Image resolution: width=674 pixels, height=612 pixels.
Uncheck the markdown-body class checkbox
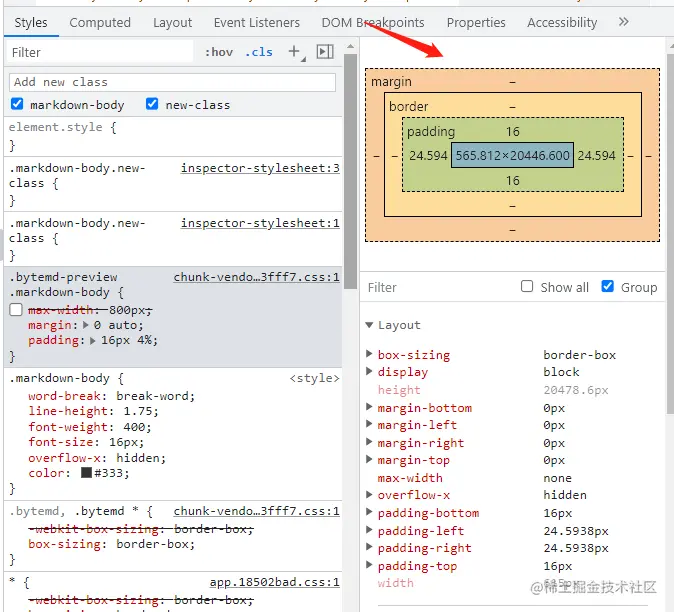coord(17,104)
